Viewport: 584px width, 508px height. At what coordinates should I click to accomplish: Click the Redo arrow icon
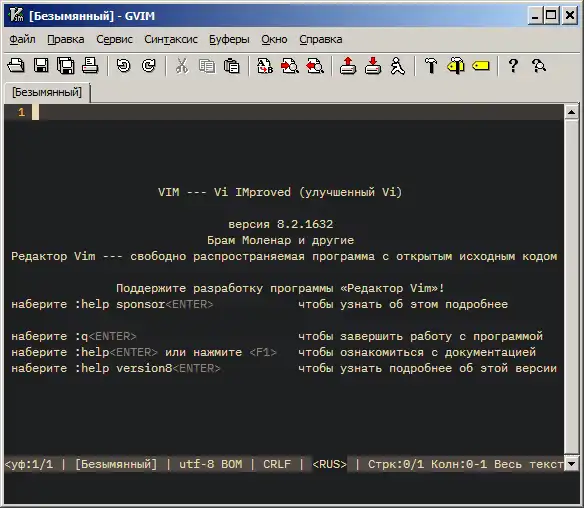click(149, 66)
